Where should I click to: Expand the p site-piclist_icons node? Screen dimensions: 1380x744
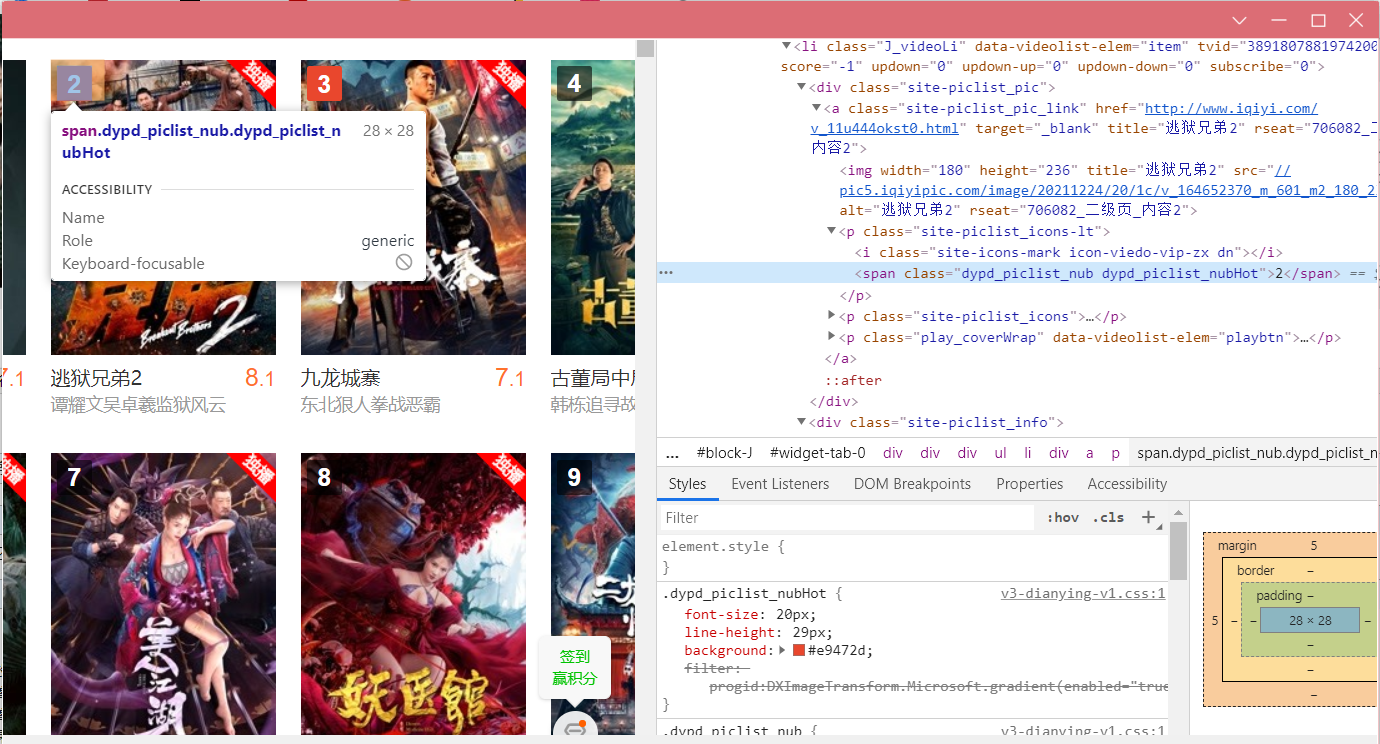(x=832, y=315)
